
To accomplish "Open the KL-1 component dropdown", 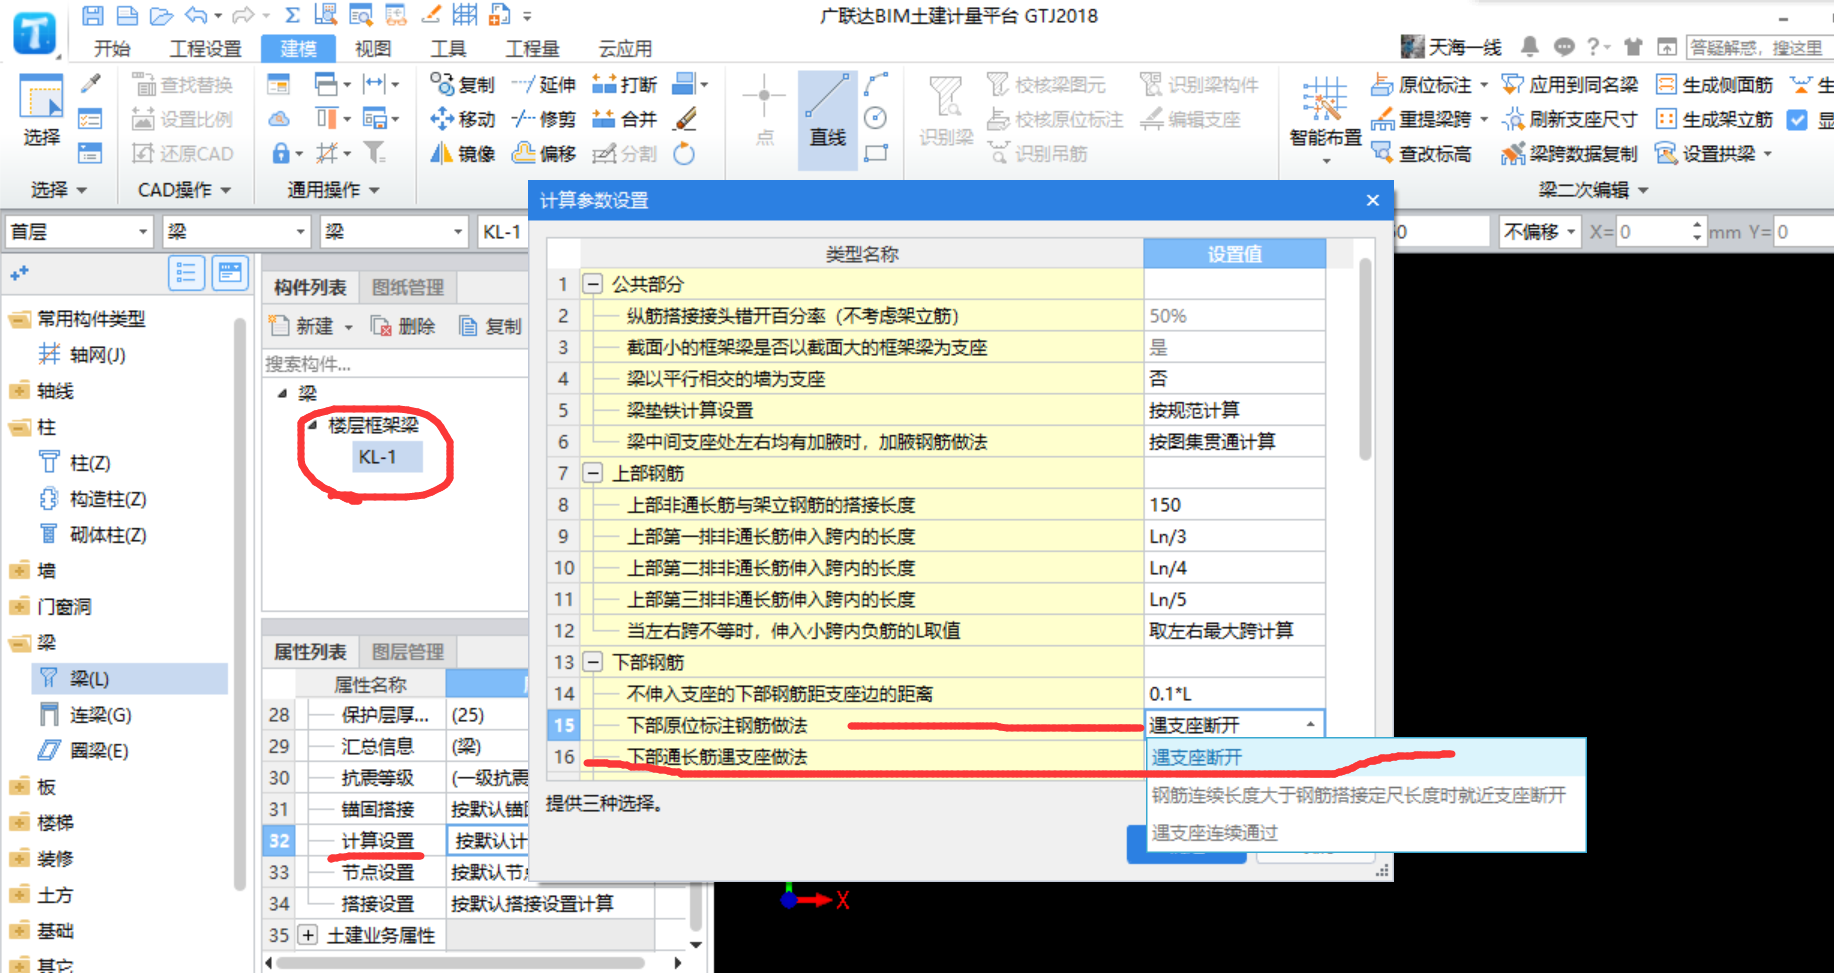I will click(x=503, y=232).
